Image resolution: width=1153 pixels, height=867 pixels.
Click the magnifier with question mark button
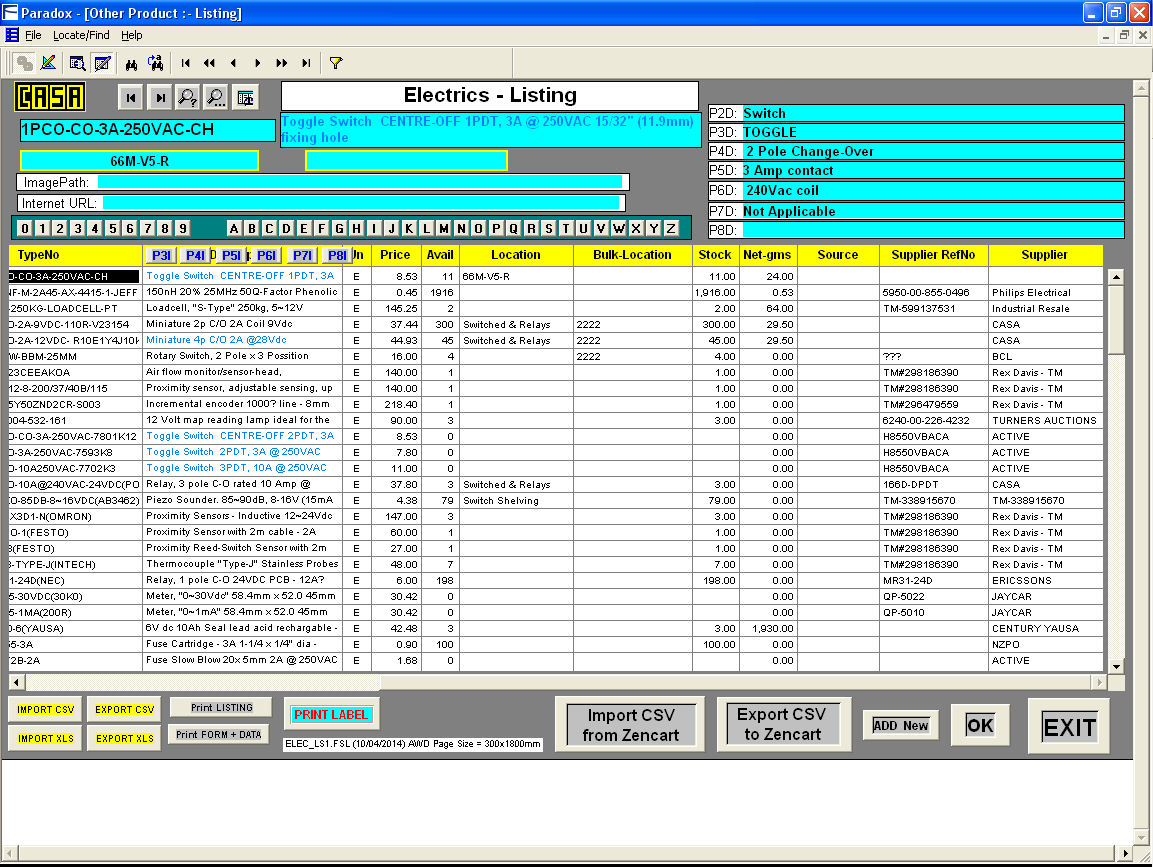pyautogui.click(x=188, y=97)
